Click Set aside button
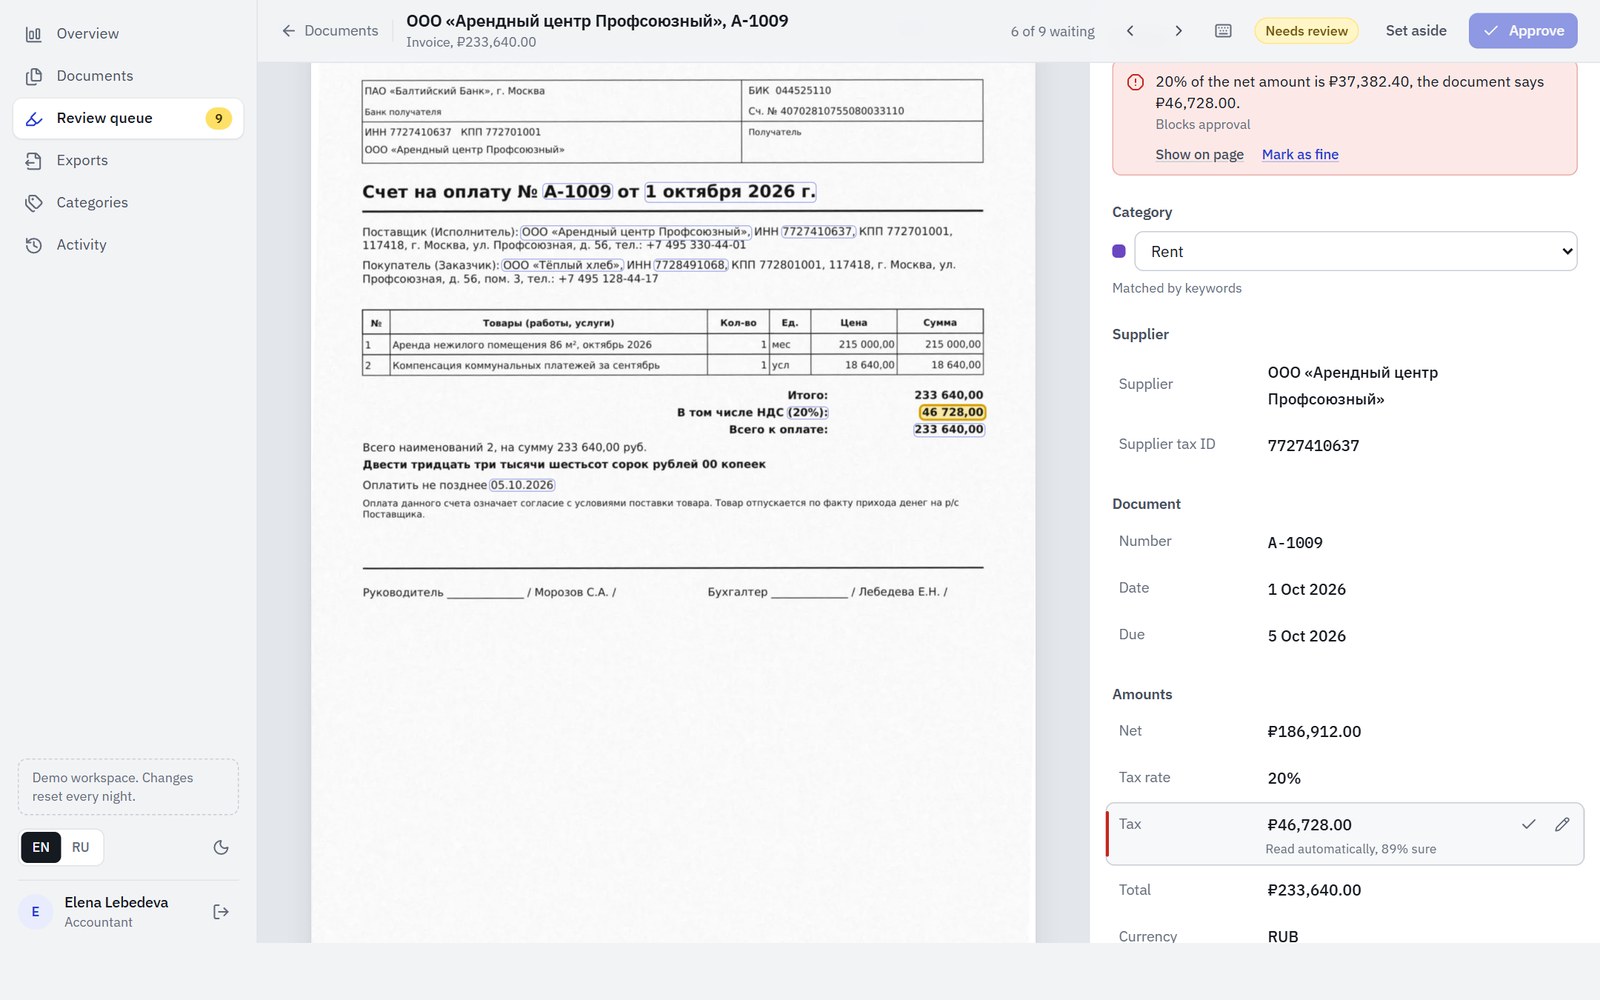 [x=1416, y=31]
